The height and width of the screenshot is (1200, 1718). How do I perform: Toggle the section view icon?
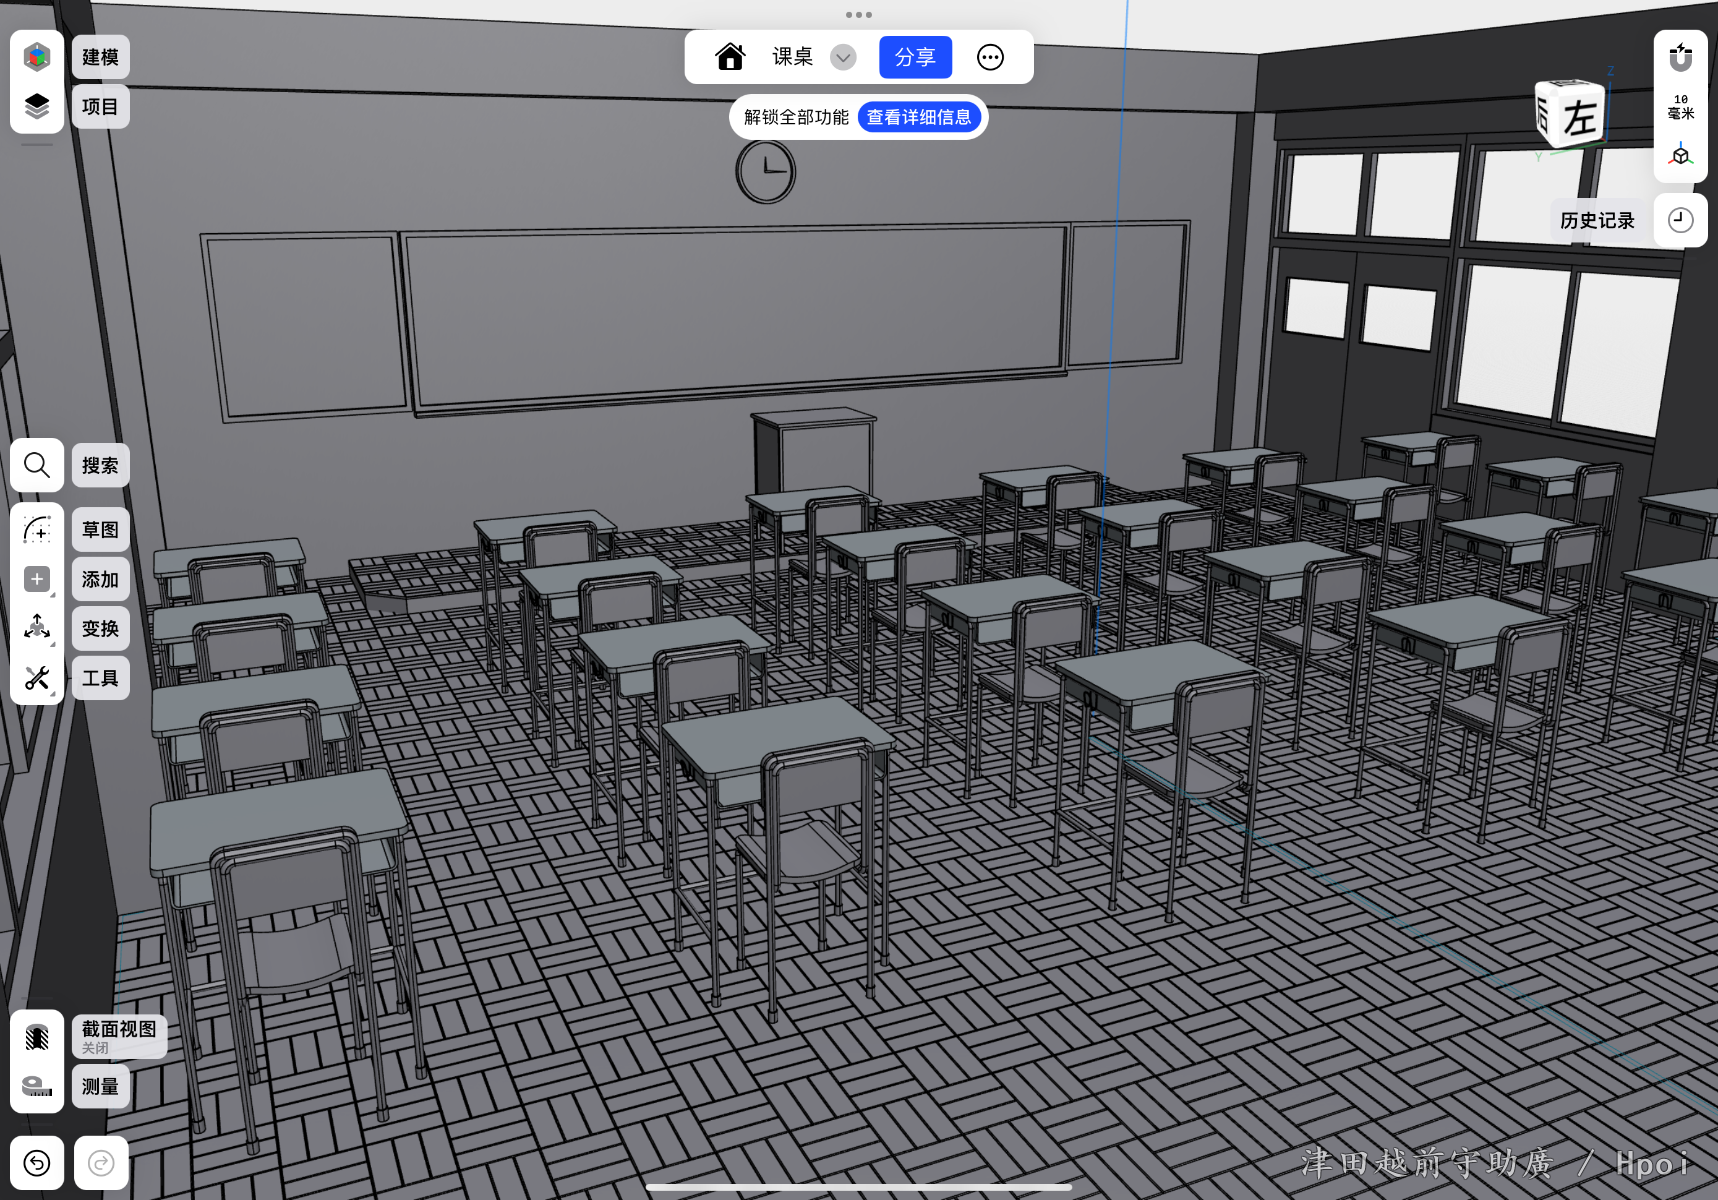[37, 1037]
